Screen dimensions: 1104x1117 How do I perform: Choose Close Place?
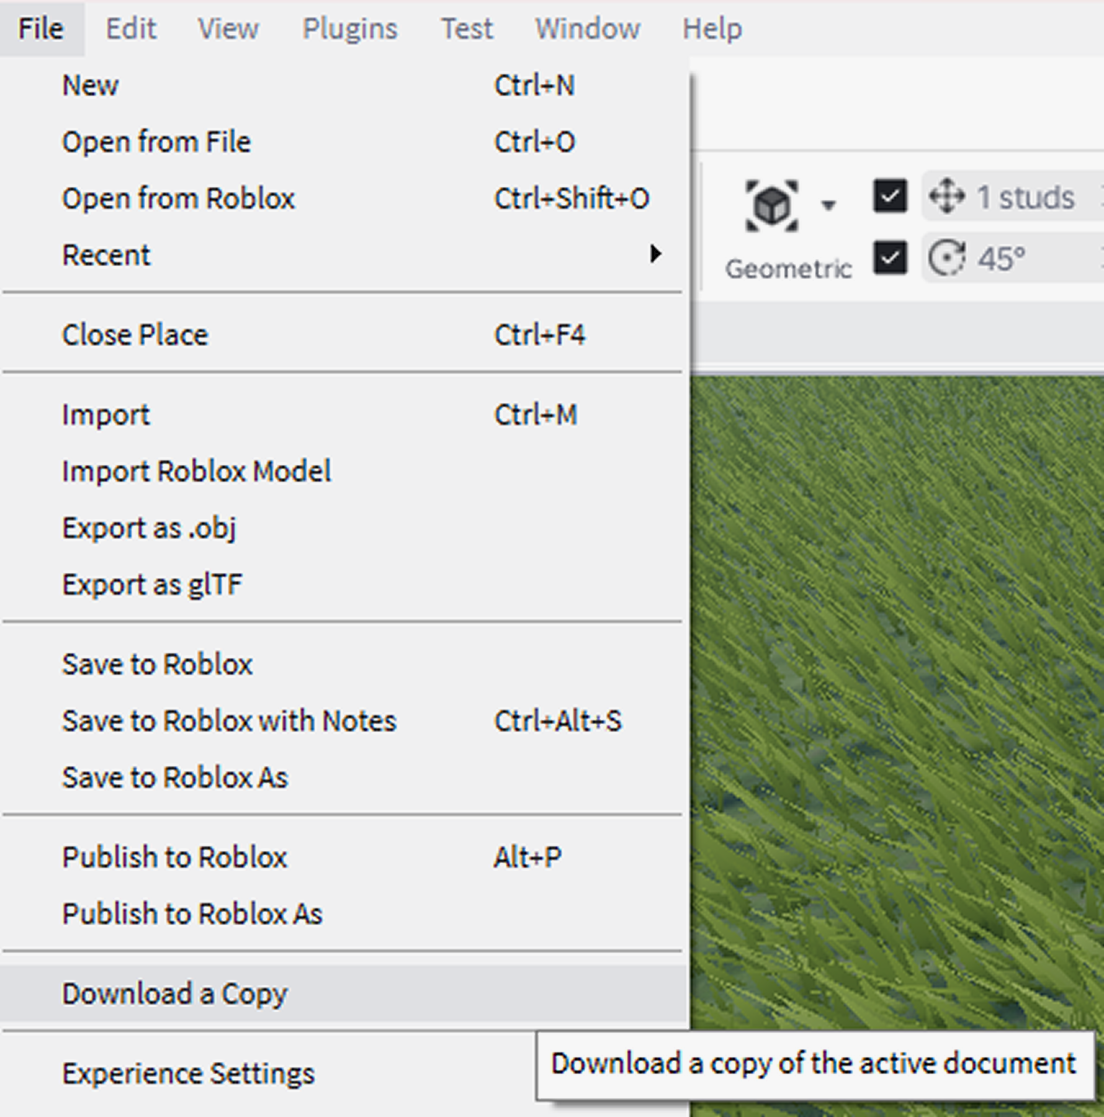click(x=343, y=334)
